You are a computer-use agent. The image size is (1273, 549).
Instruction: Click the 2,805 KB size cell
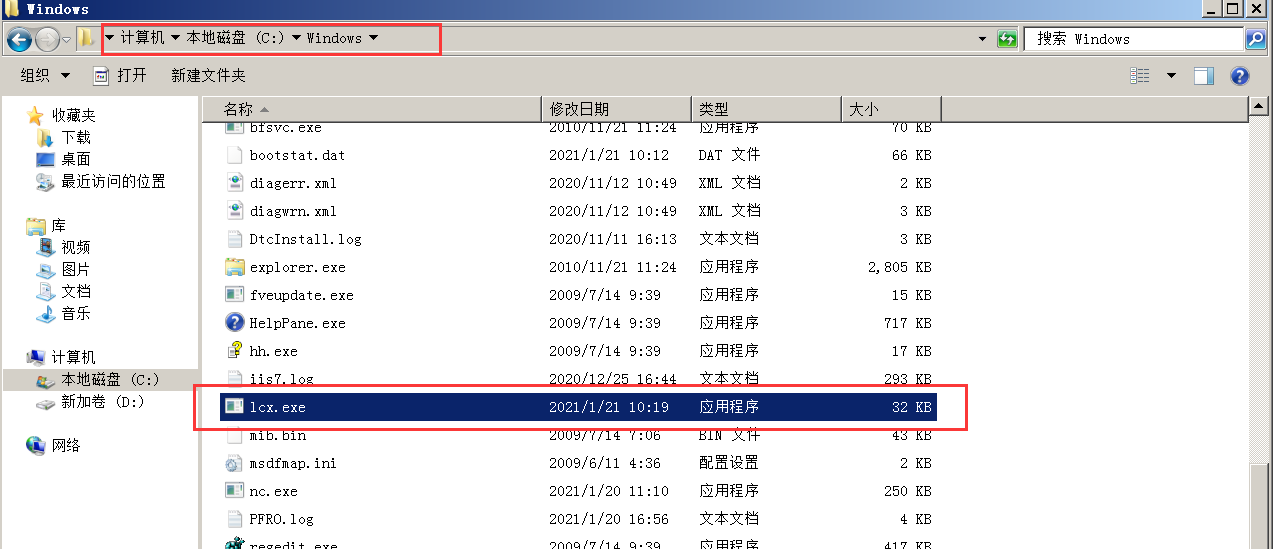coord(900,267)
